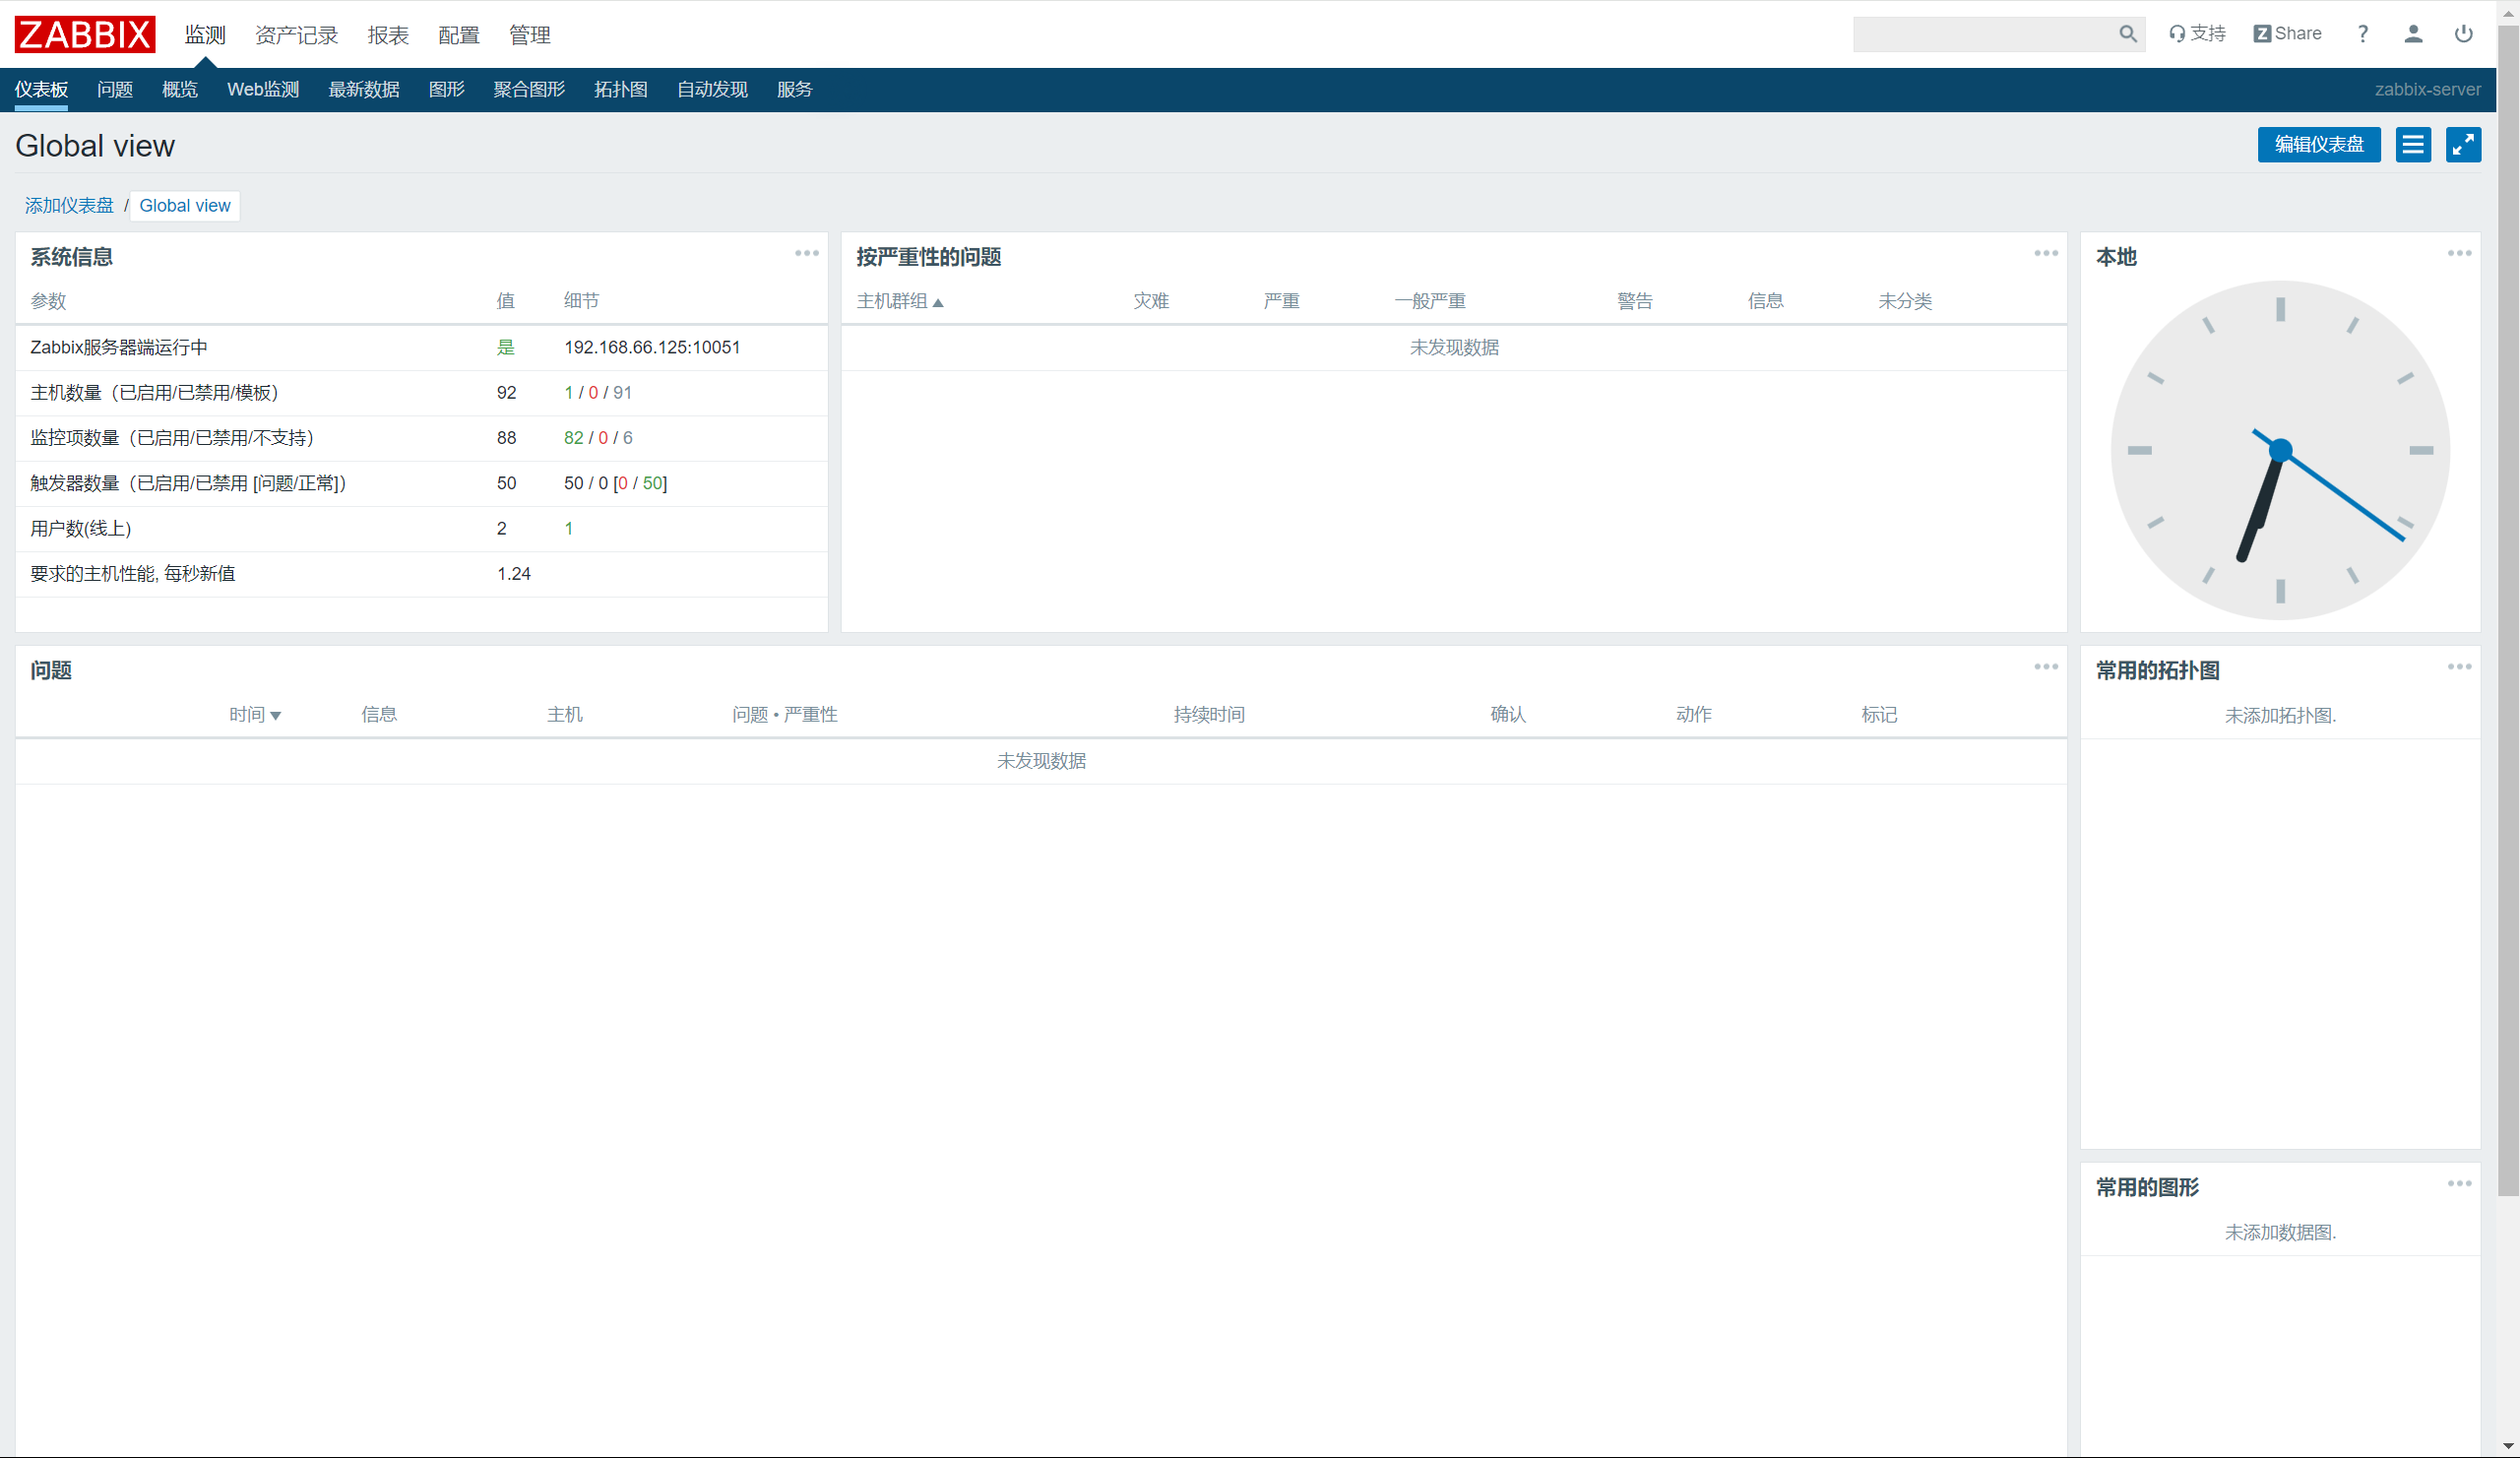This screenshot has height=1458, width=2520.
Task: Open the Configuration top menu
Action: pyautogui.click(x=458, y=36)
